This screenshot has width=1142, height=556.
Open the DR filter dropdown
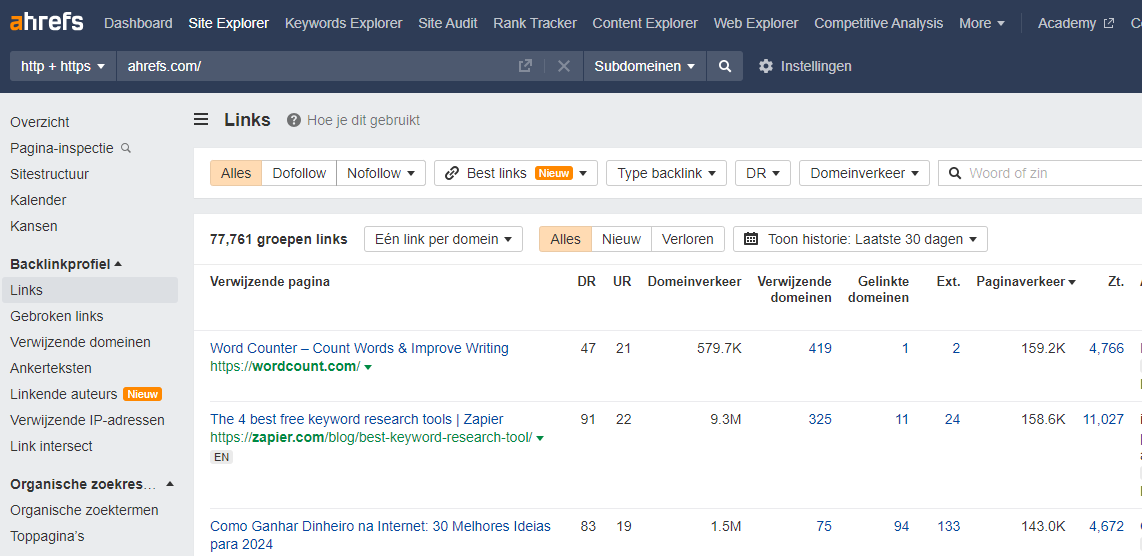coord(763,173)
